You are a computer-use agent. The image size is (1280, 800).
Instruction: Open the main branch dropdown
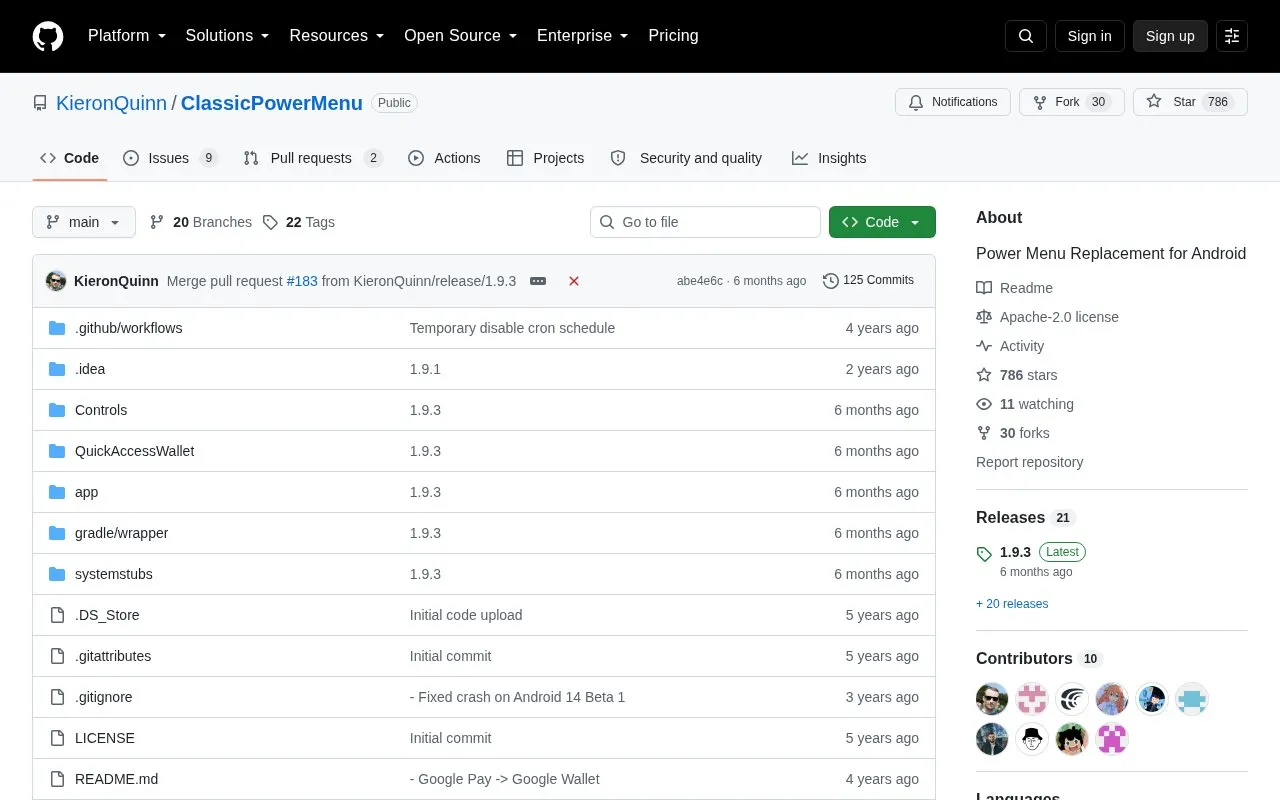point(84,222)
